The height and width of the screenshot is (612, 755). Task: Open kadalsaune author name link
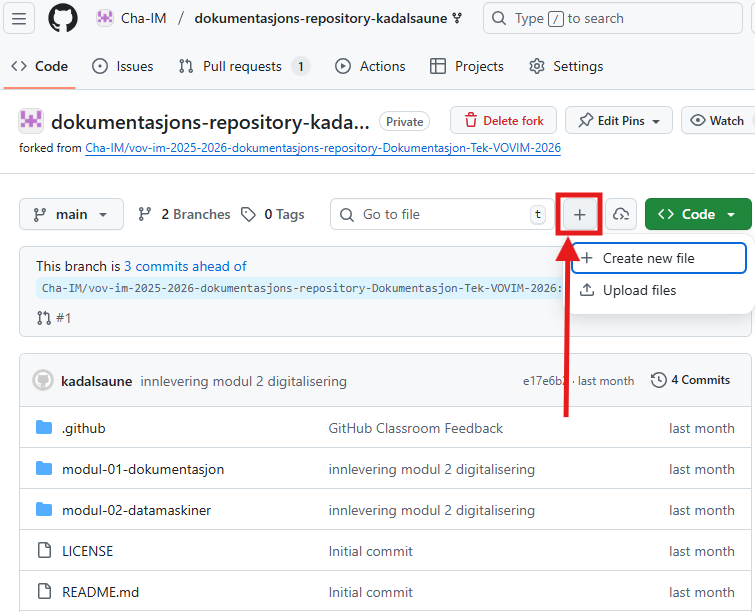(96, 381)
